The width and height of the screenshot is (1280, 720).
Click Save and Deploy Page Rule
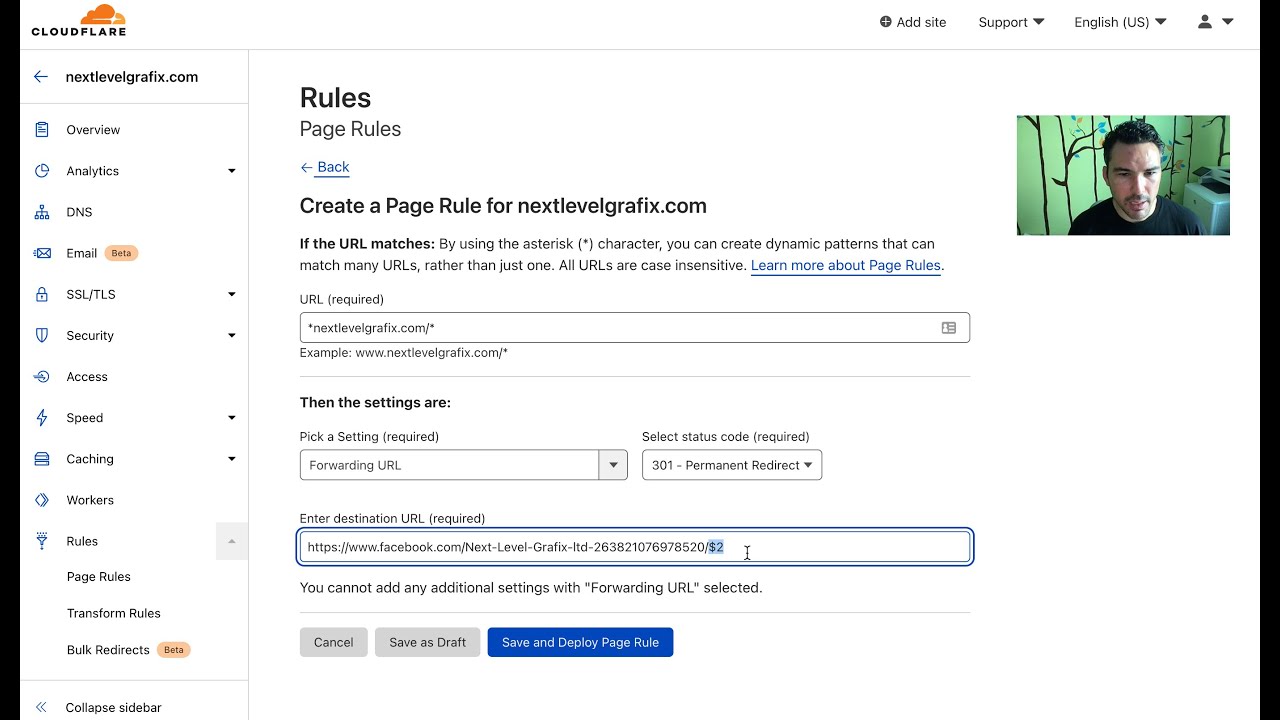click(580, 642)
